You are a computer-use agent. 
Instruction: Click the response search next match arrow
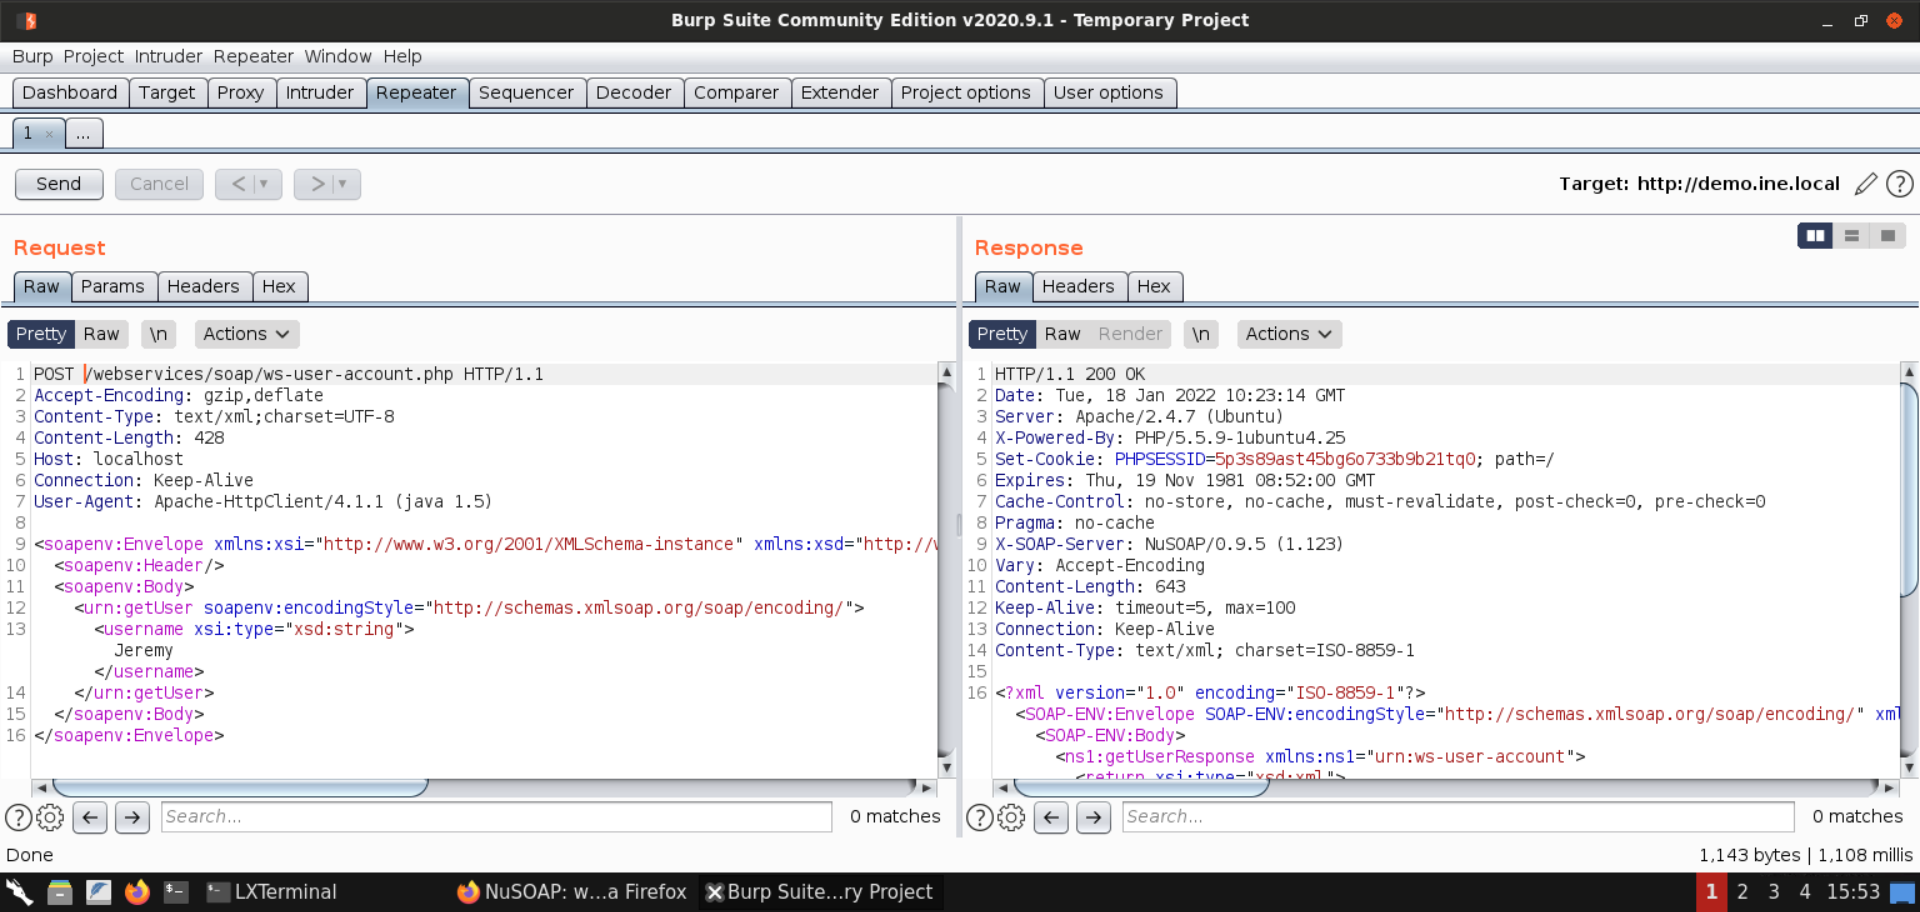[1093, 817]
